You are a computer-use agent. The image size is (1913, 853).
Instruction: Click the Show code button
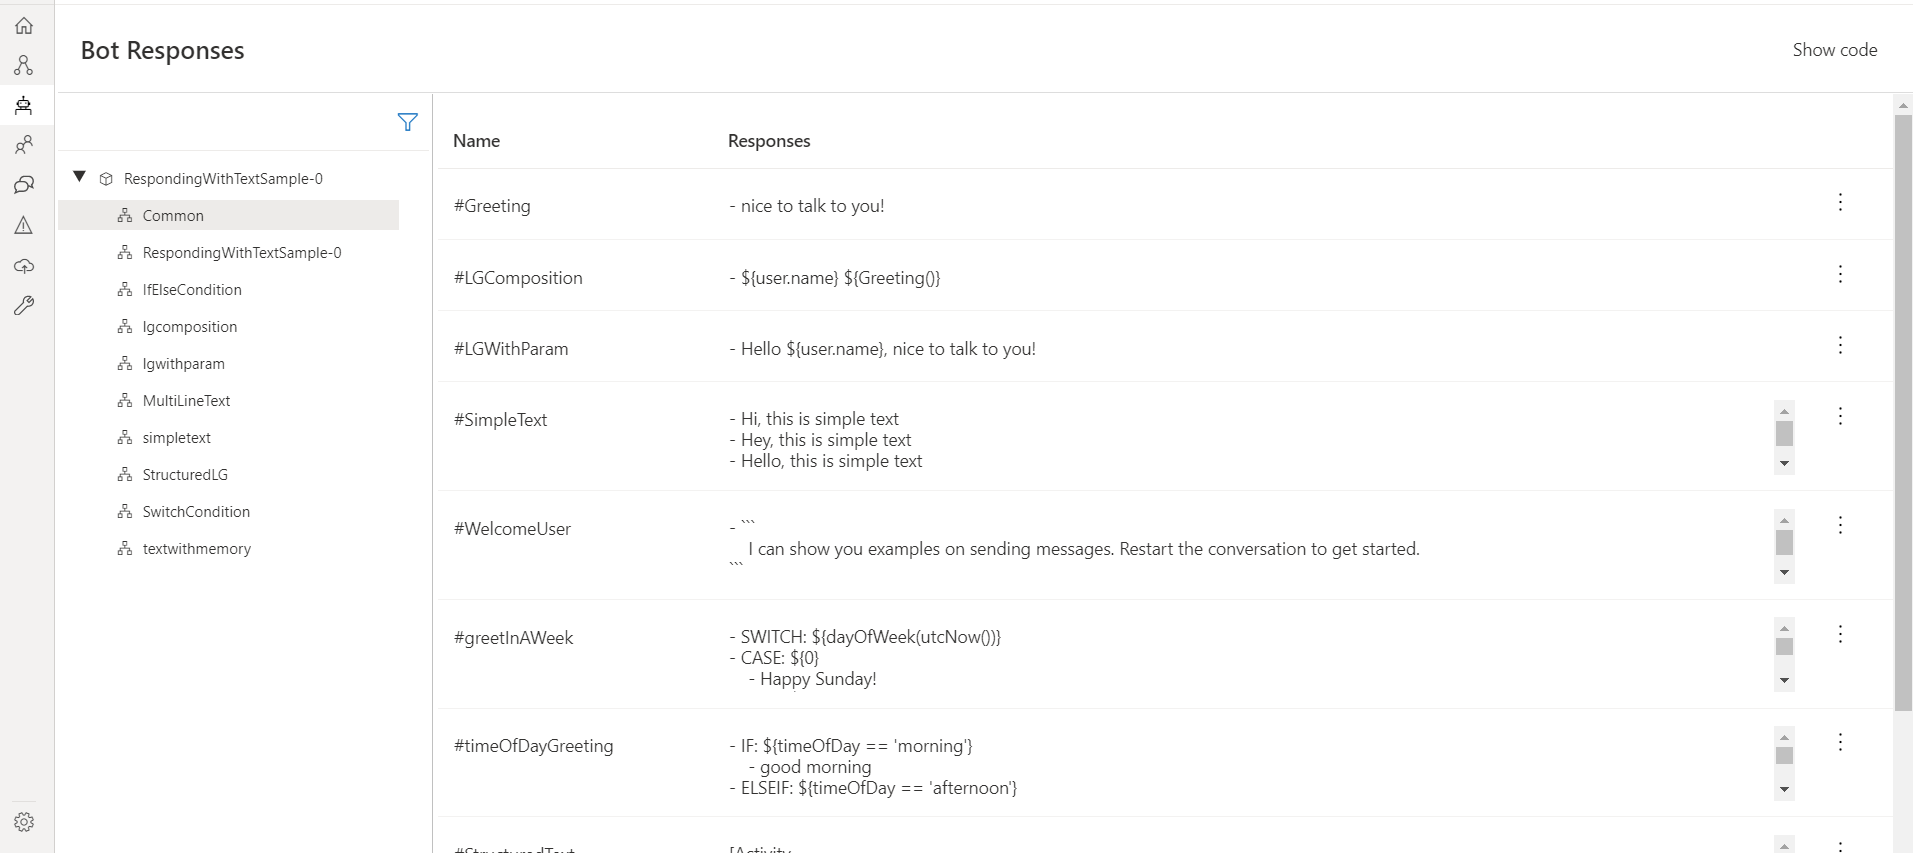[x=1835, y=50]
